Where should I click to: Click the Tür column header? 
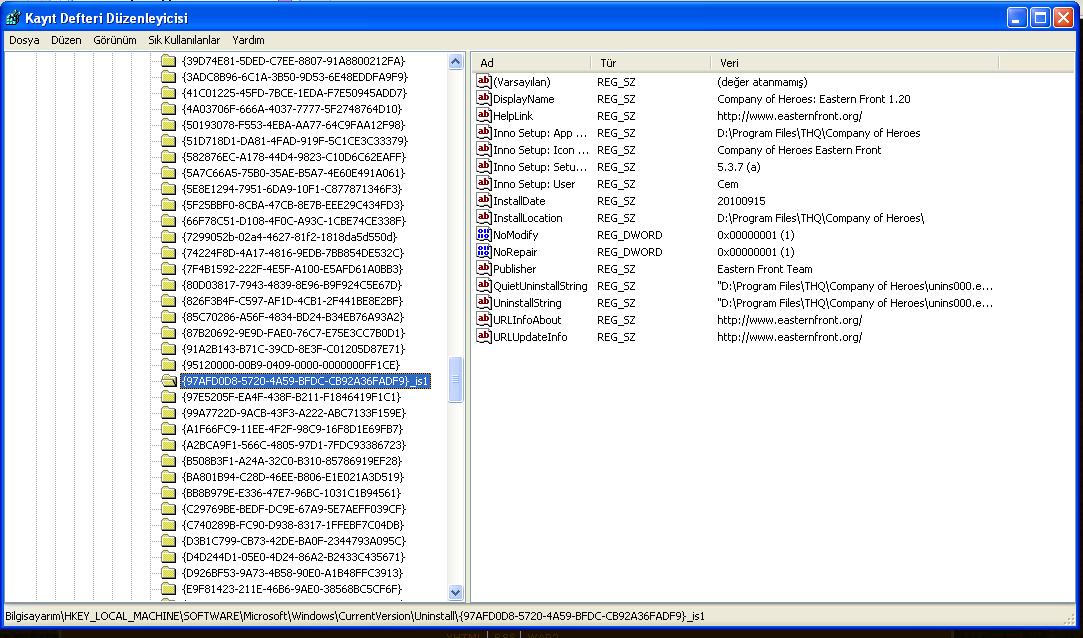pyautogui.click(x=651, y=63)
